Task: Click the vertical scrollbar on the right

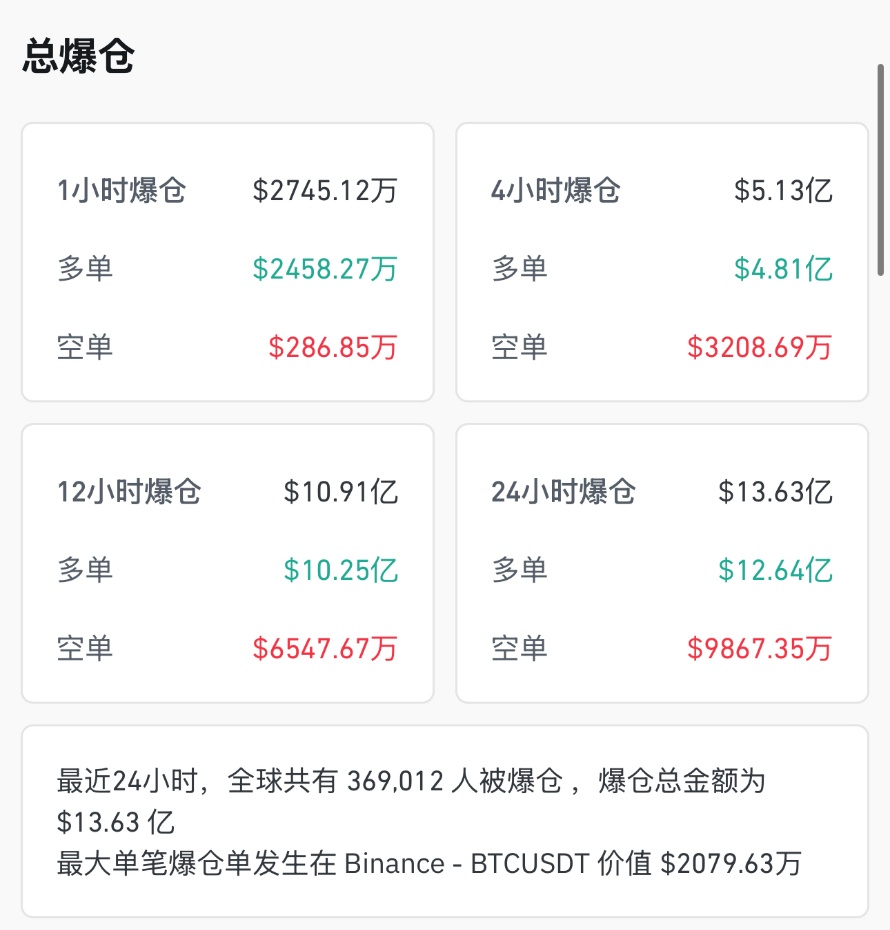Action: 881,170
